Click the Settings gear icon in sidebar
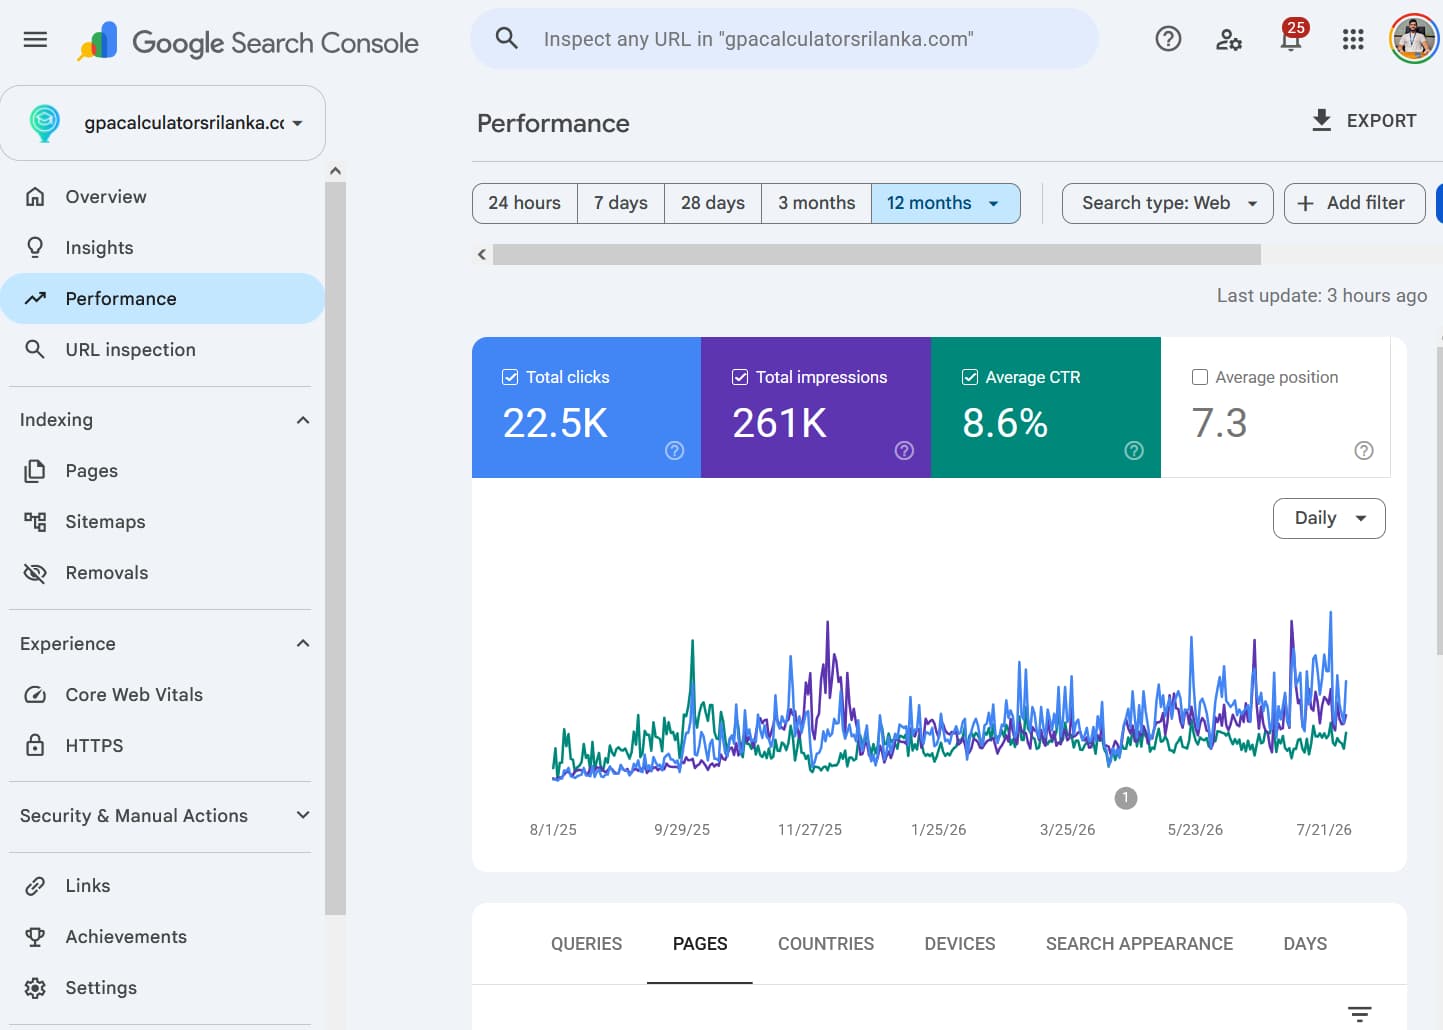 click(x=35, y=987)
